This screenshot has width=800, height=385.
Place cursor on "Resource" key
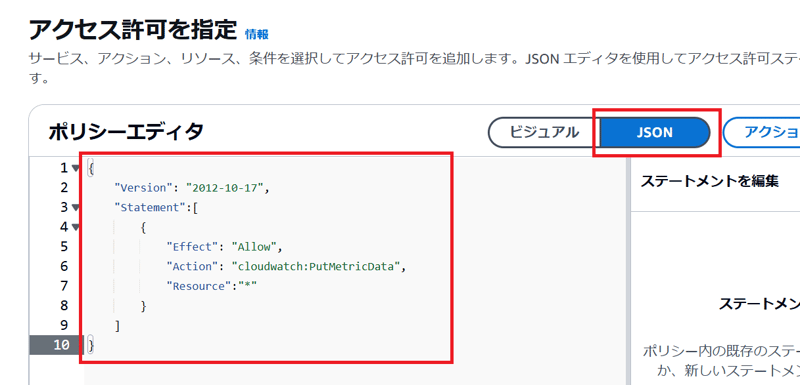point(199,286)
